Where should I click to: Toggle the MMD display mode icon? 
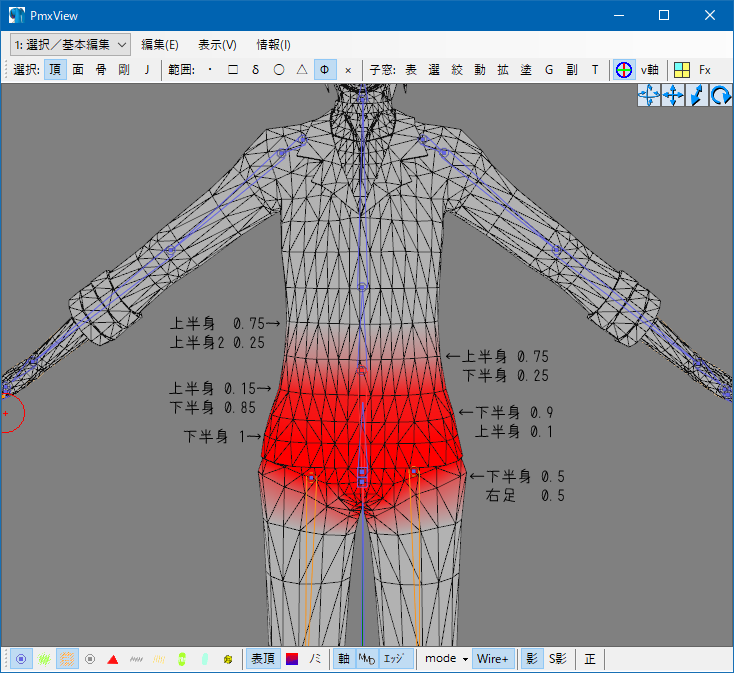[x=367, y=659]
